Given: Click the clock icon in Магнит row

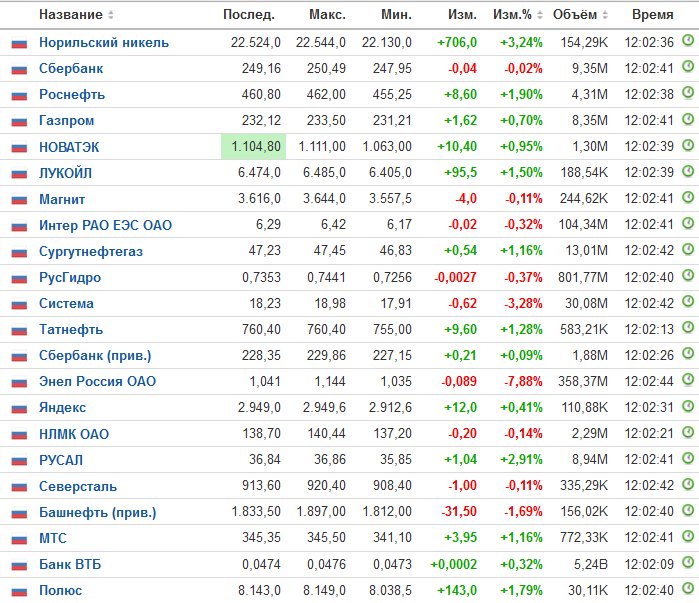Looking at the screenshot, I should coord(688,197).
